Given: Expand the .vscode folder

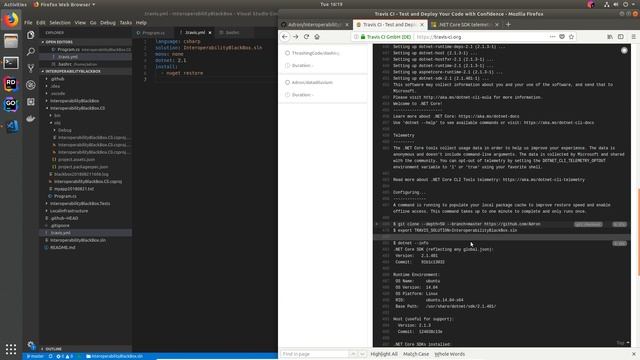Looking at the screenshot, I should (x=58, y=93).
